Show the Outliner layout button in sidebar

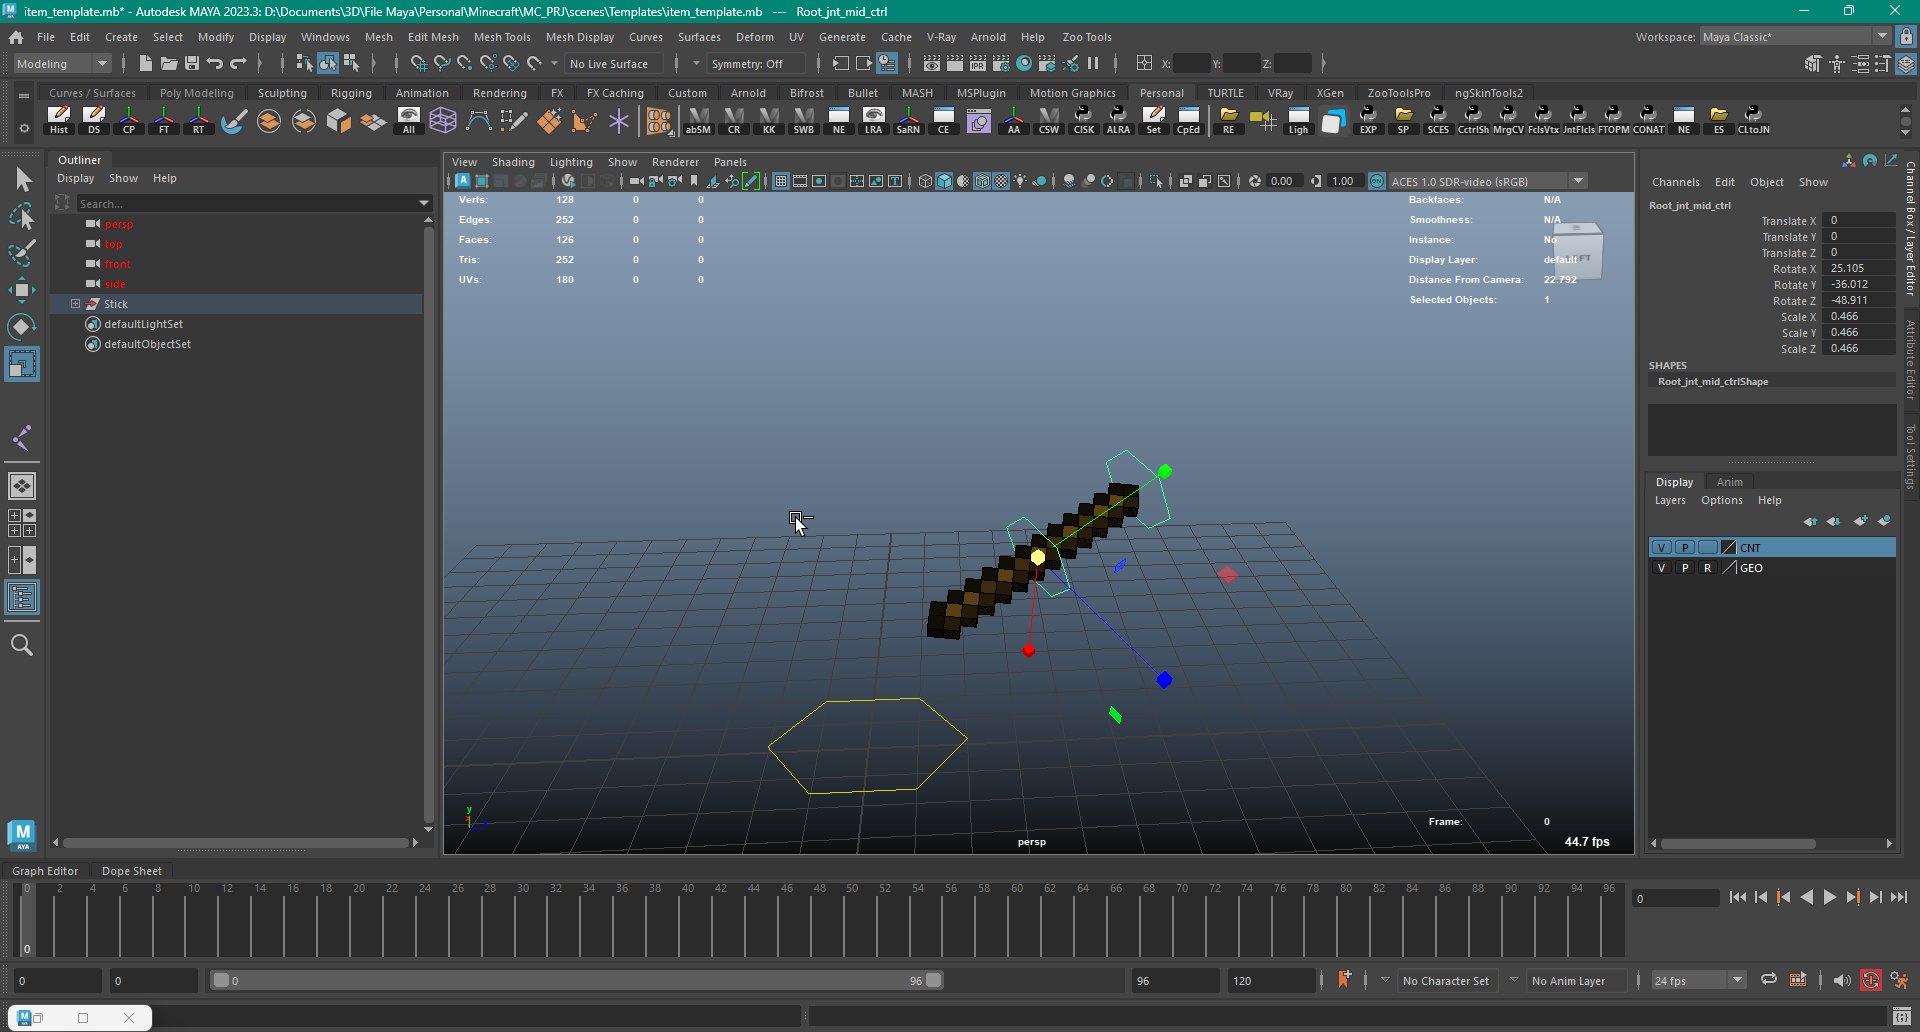tap(22, 598)
